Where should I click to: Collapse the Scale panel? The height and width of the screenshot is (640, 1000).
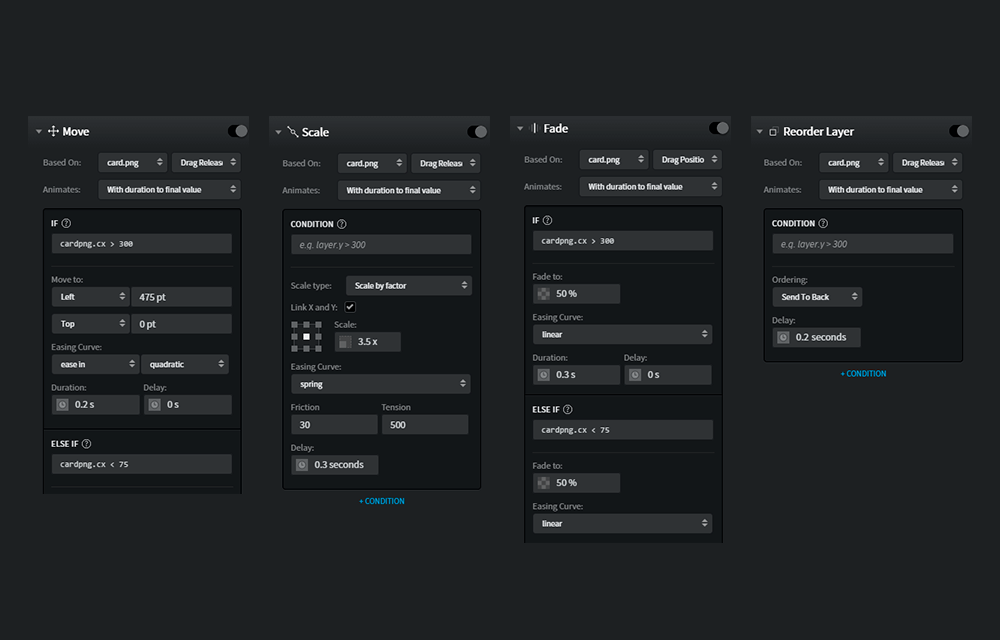(278, 133)
